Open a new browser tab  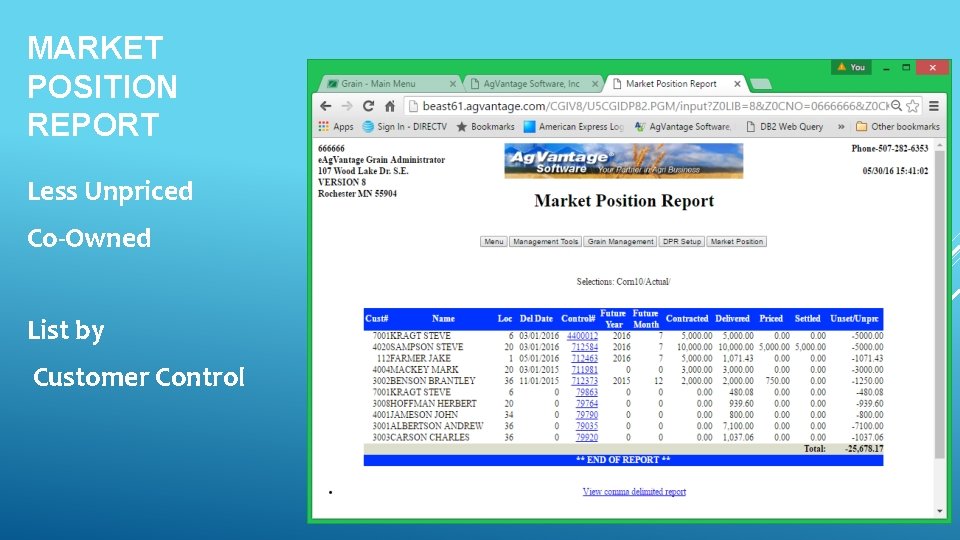coord(760,84)
